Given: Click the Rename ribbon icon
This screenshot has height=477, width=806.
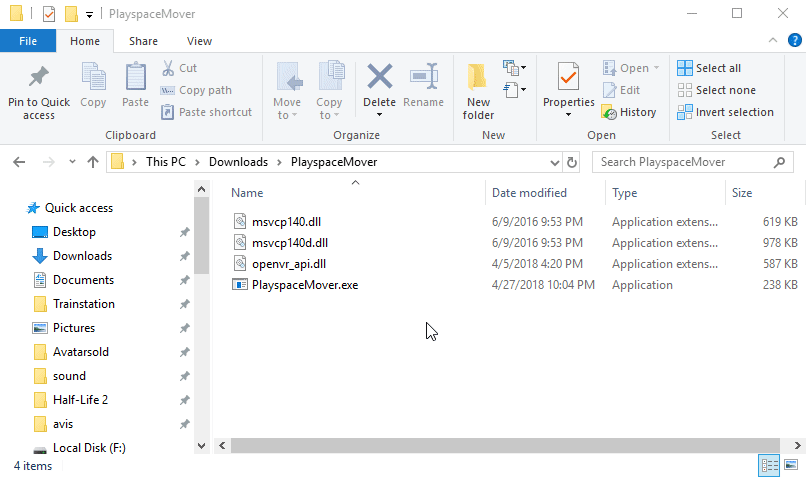Looking at the screenshot, I should point(424,77).
